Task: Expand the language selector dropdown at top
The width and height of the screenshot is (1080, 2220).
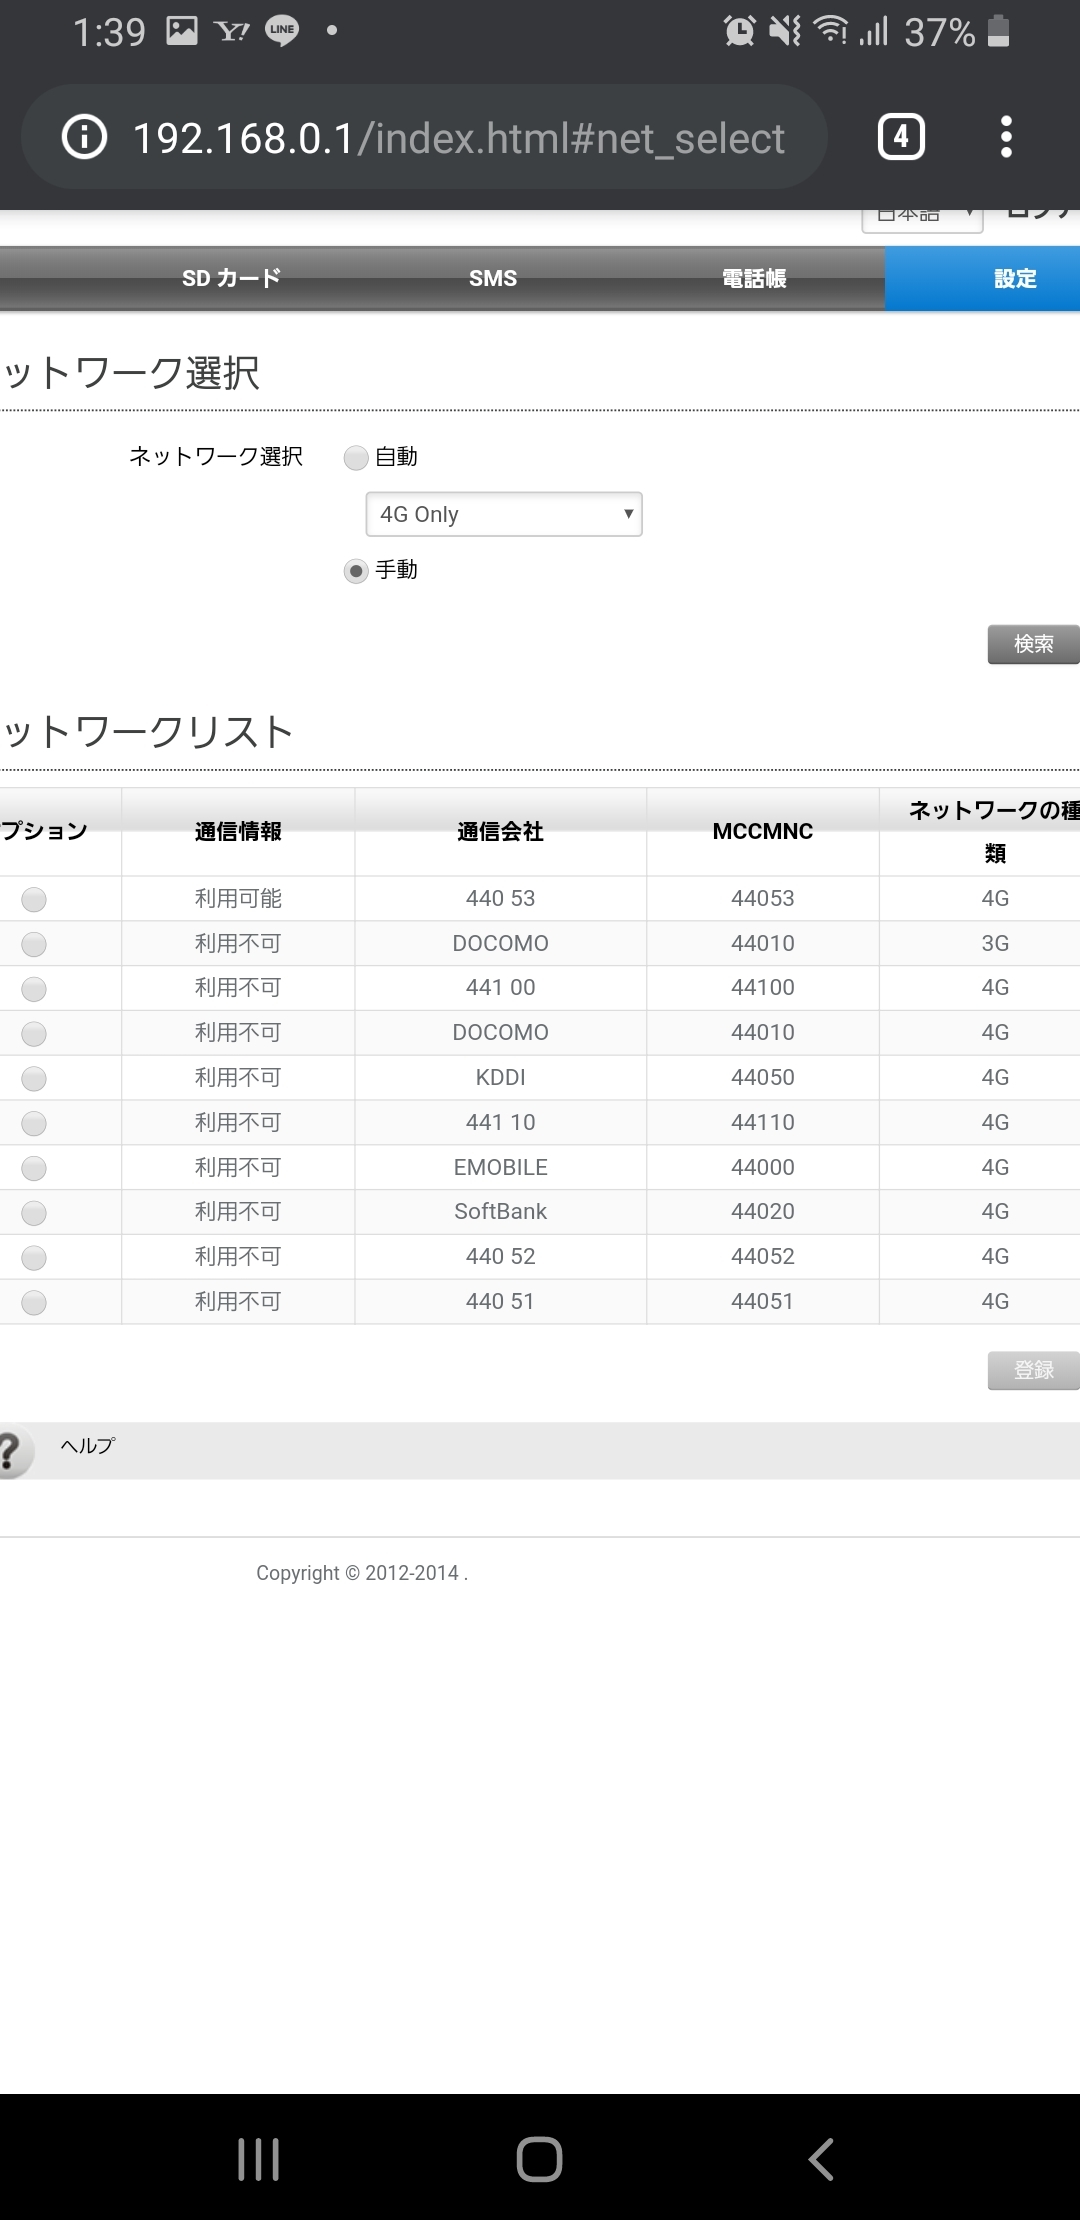Action: (x=922, y=217)
